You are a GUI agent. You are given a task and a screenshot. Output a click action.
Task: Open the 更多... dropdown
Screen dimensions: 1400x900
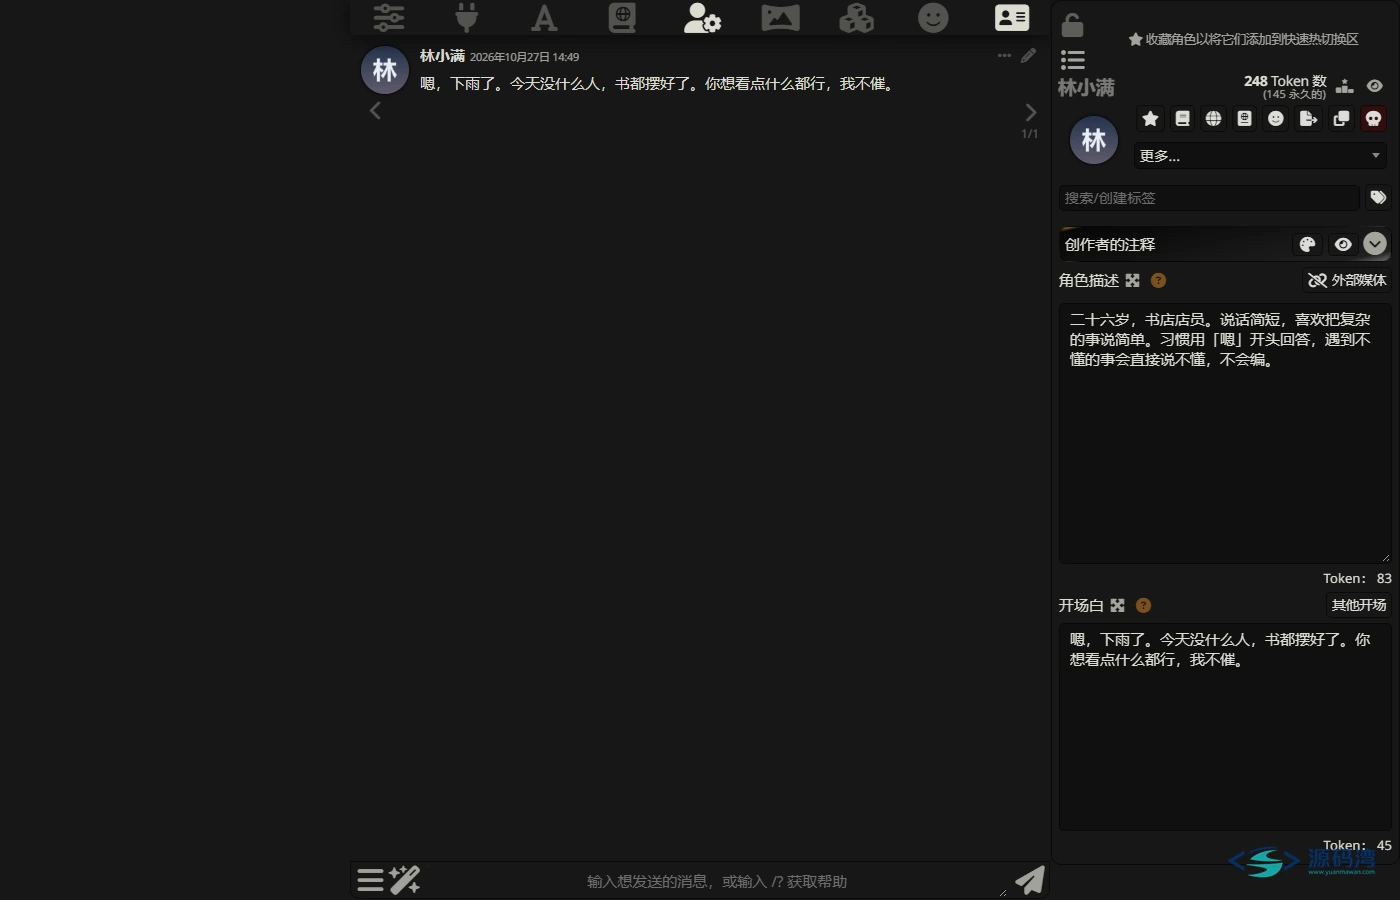click(x=1261, y=156)
